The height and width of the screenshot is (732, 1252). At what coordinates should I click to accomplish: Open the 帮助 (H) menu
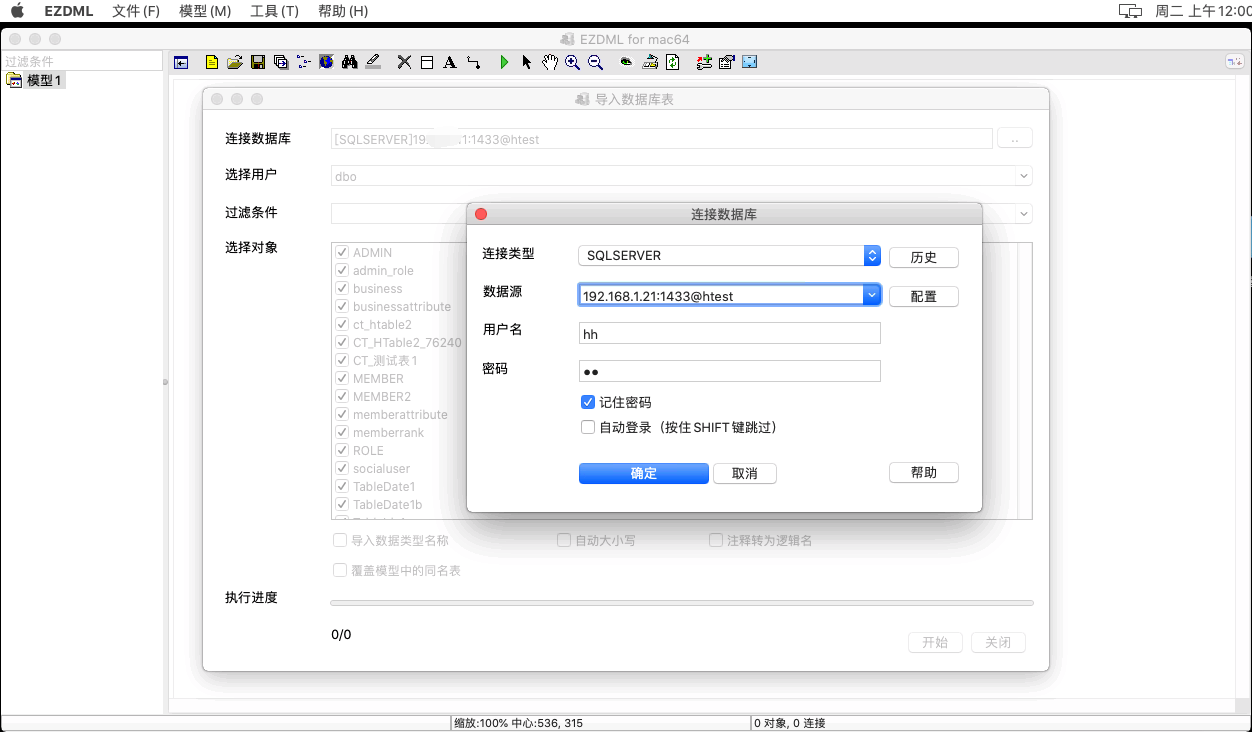pos(343,11)
